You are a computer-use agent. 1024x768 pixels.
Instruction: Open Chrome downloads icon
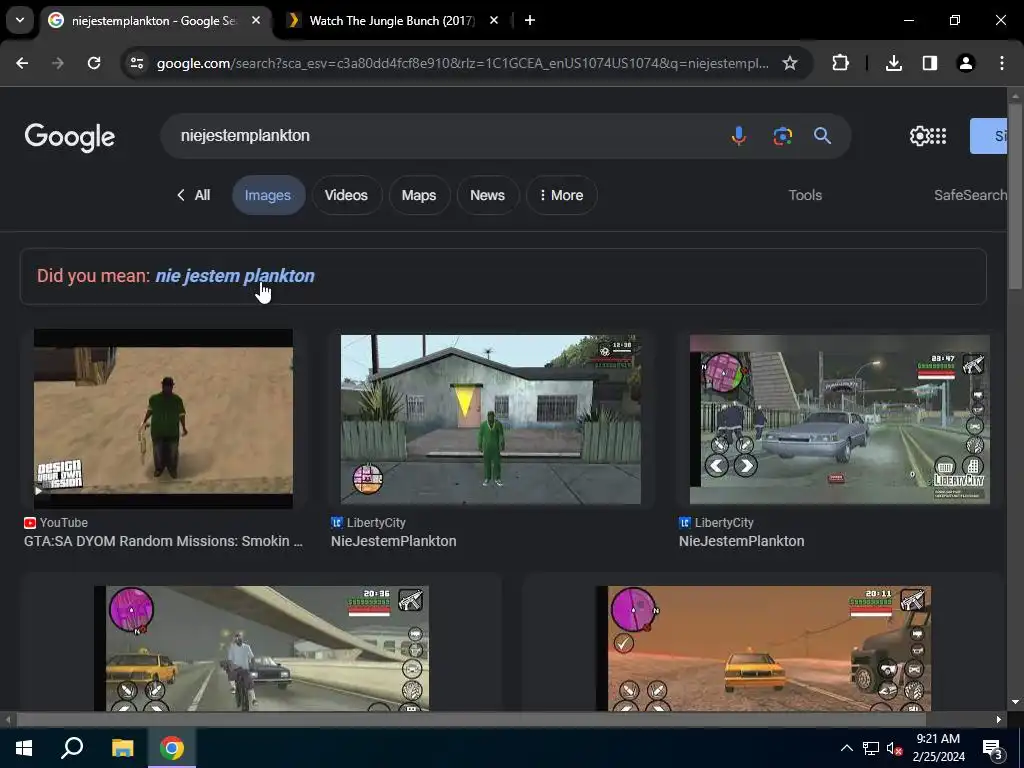tap(893, 63)
